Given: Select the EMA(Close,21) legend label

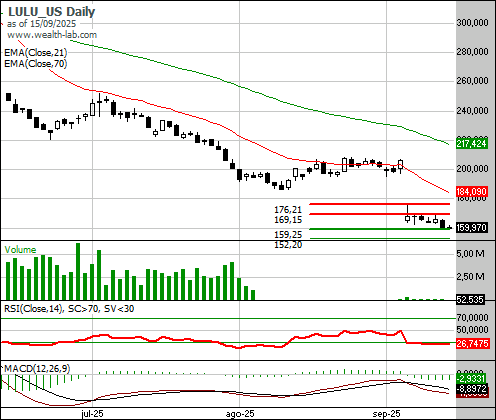Looking at the screenshot, I should (x=36, y=53).
